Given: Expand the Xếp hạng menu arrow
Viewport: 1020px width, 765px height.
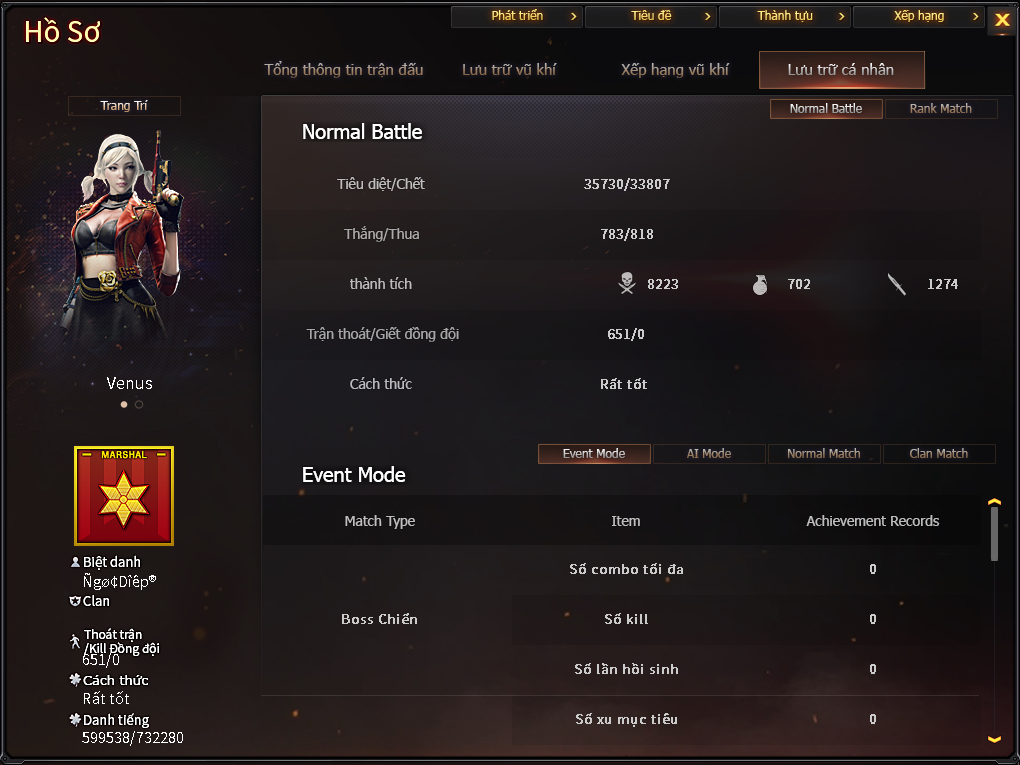Looking at the screenshot, I should 975,16.
